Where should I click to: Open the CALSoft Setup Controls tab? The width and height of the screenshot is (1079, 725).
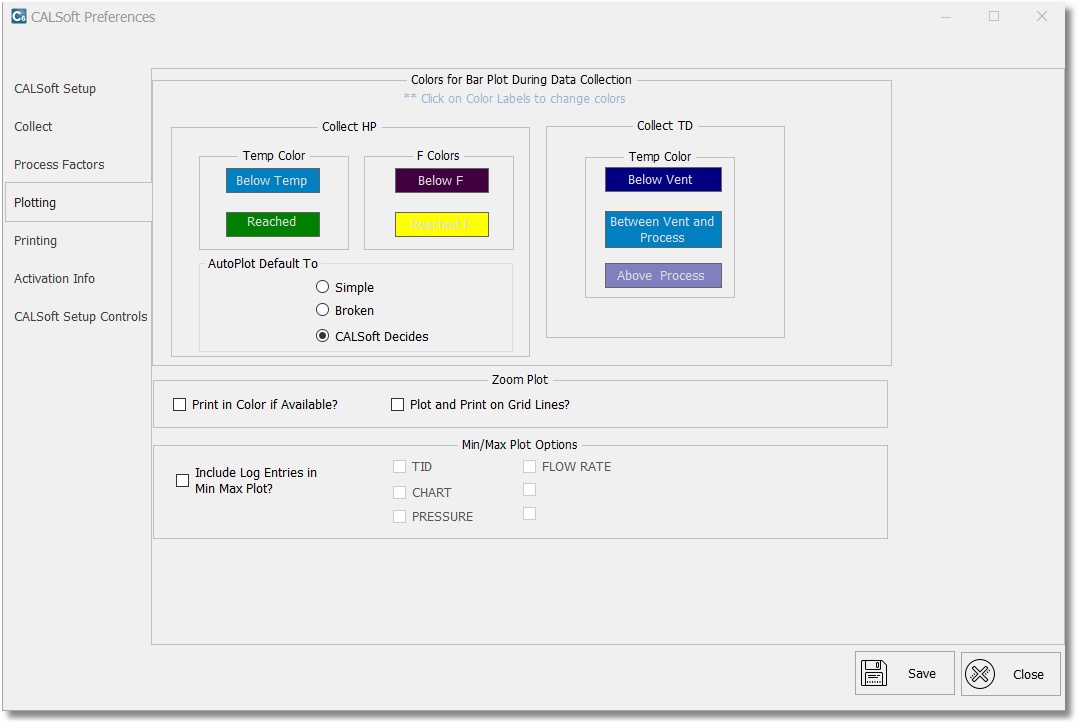[81, 316]
